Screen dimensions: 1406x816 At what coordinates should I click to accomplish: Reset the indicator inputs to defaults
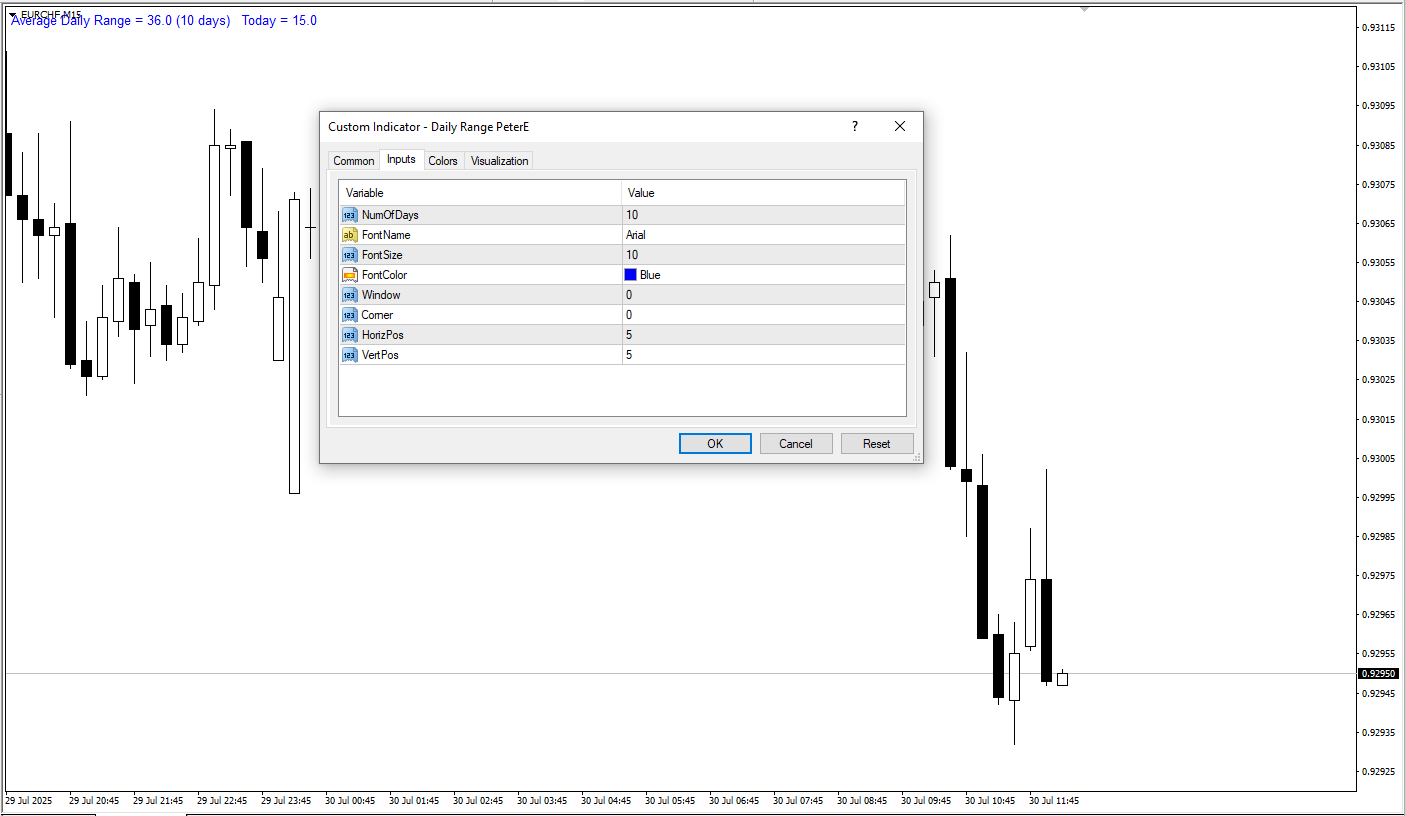point(877,444)
